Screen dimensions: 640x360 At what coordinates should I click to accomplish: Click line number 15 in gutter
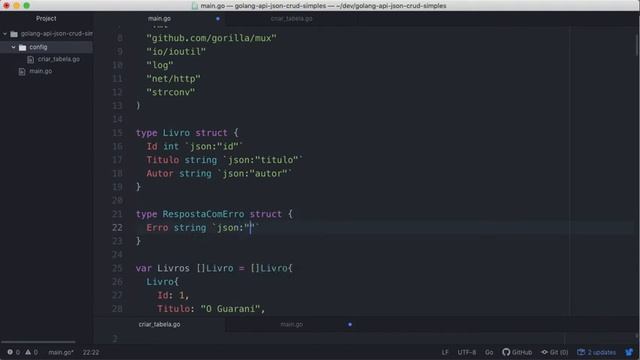pos(117,133)
